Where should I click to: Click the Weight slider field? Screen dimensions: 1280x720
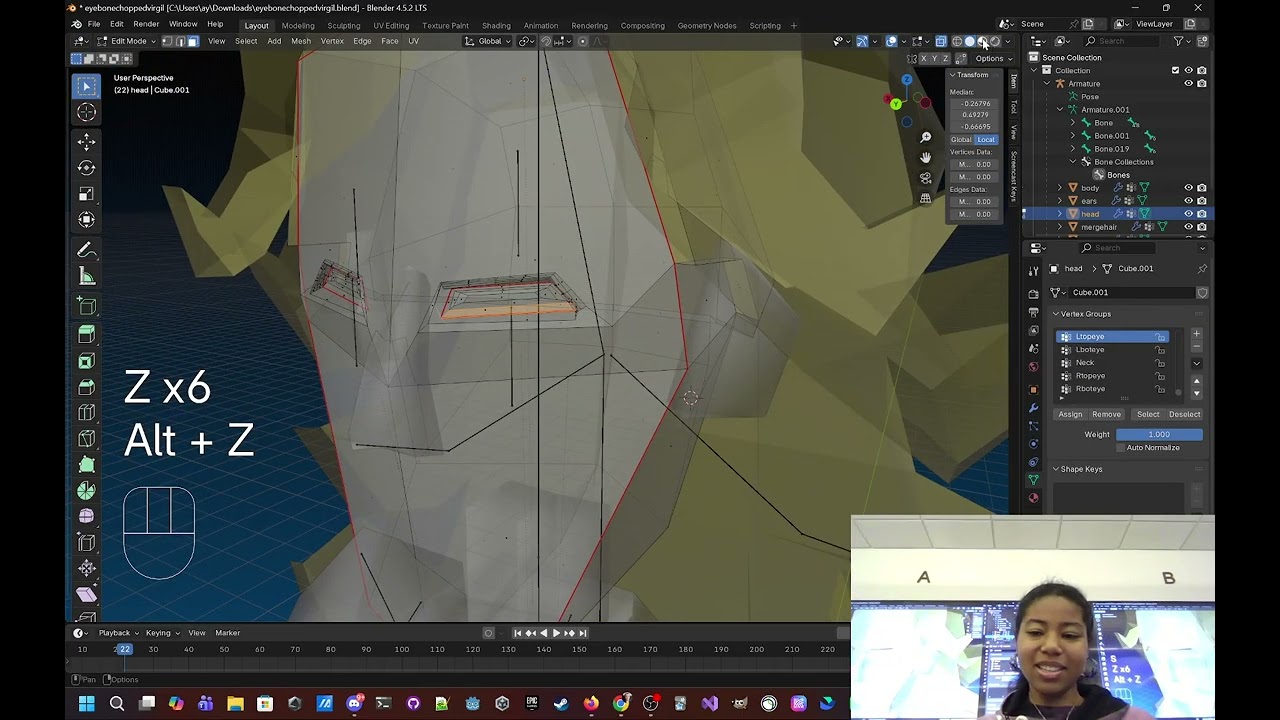click(1159, 435)
